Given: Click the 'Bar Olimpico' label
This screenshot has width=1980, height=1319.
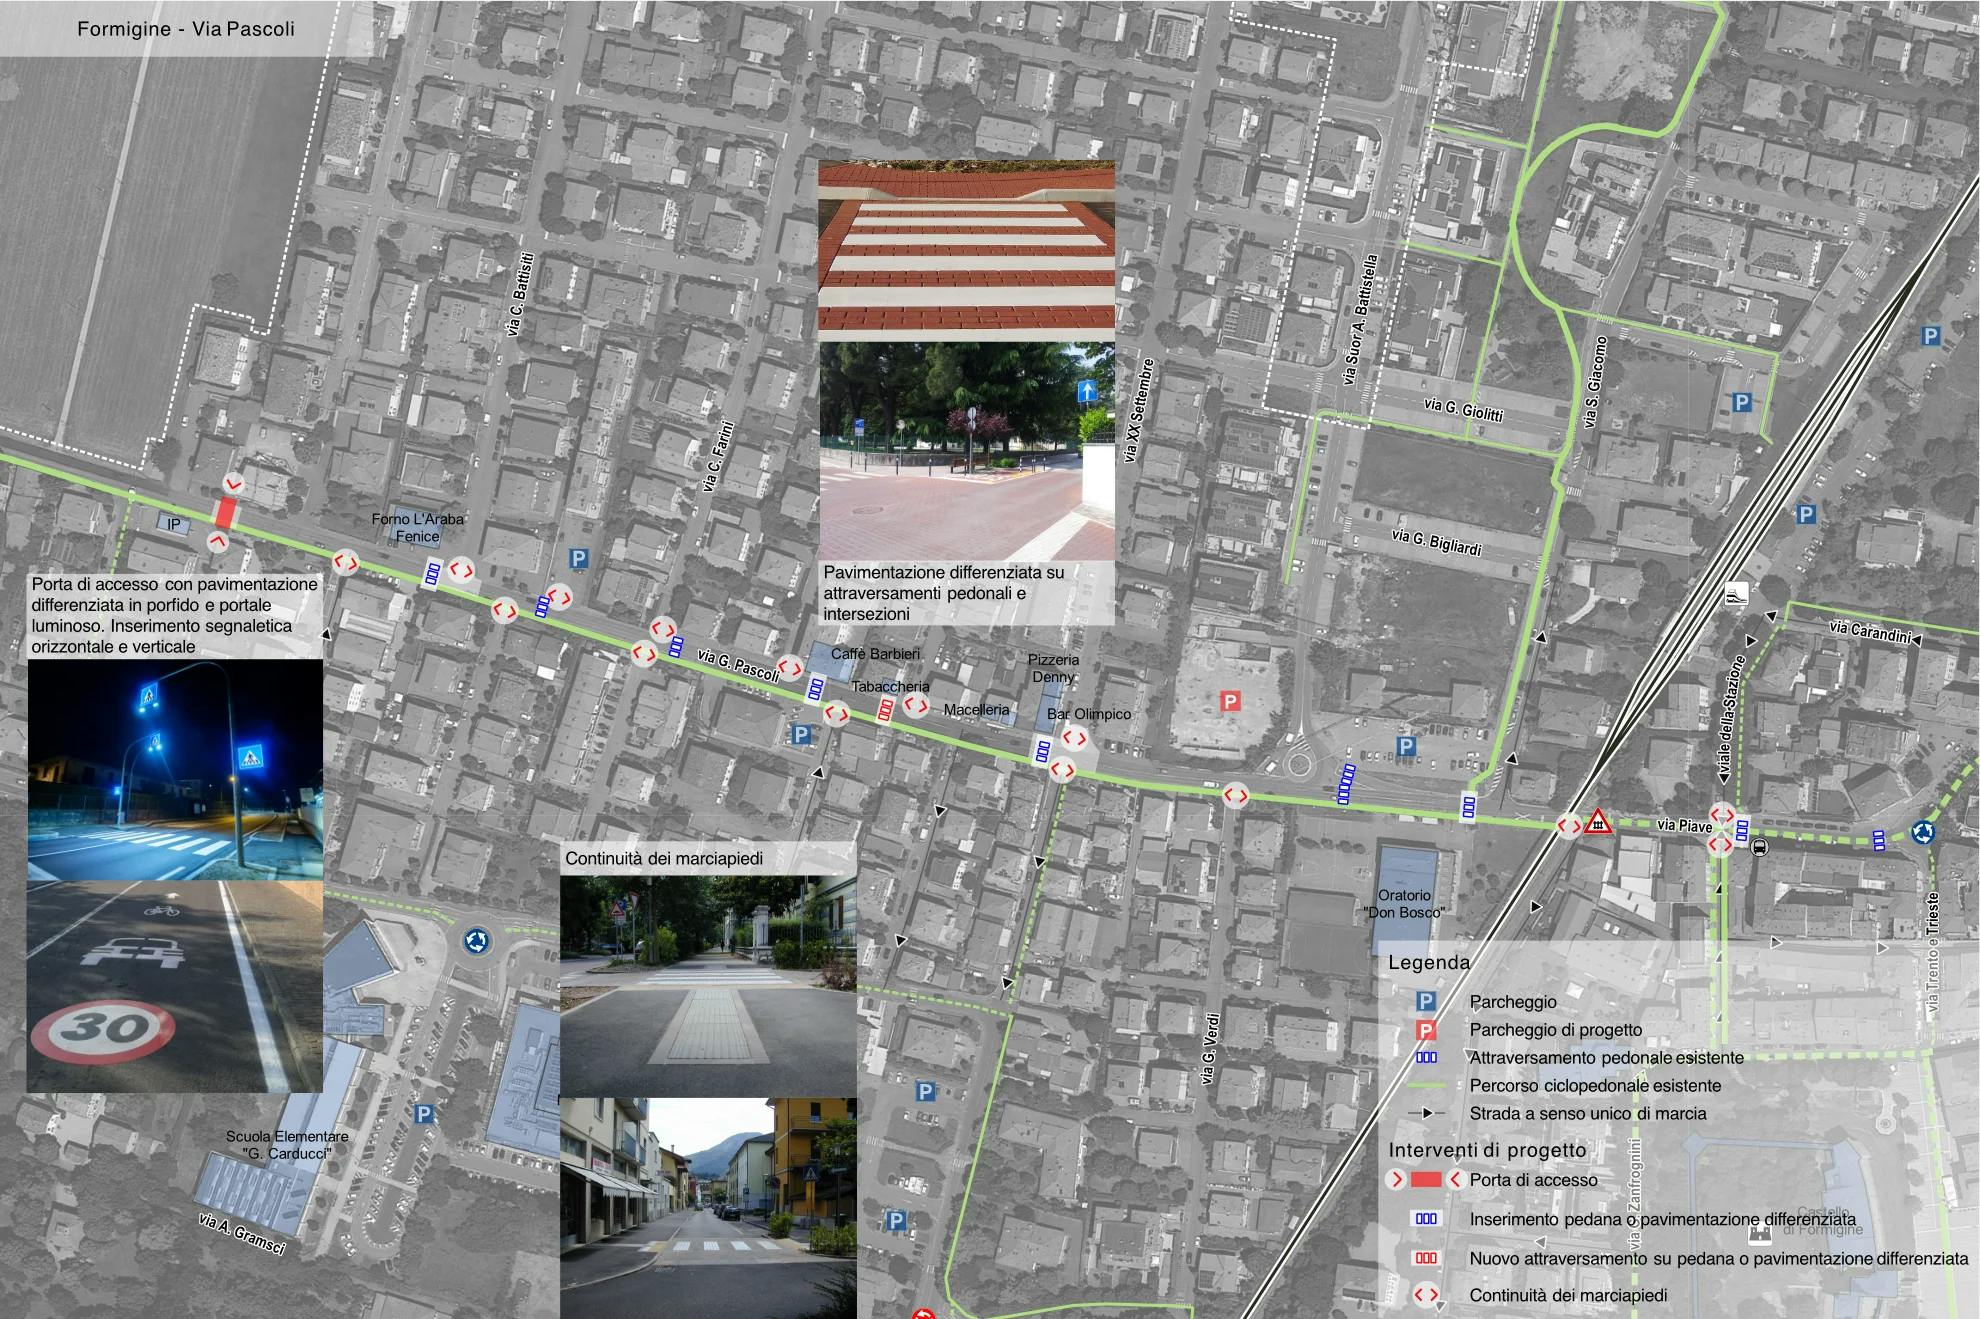Looking at the screenshot, I should 1089,714.
